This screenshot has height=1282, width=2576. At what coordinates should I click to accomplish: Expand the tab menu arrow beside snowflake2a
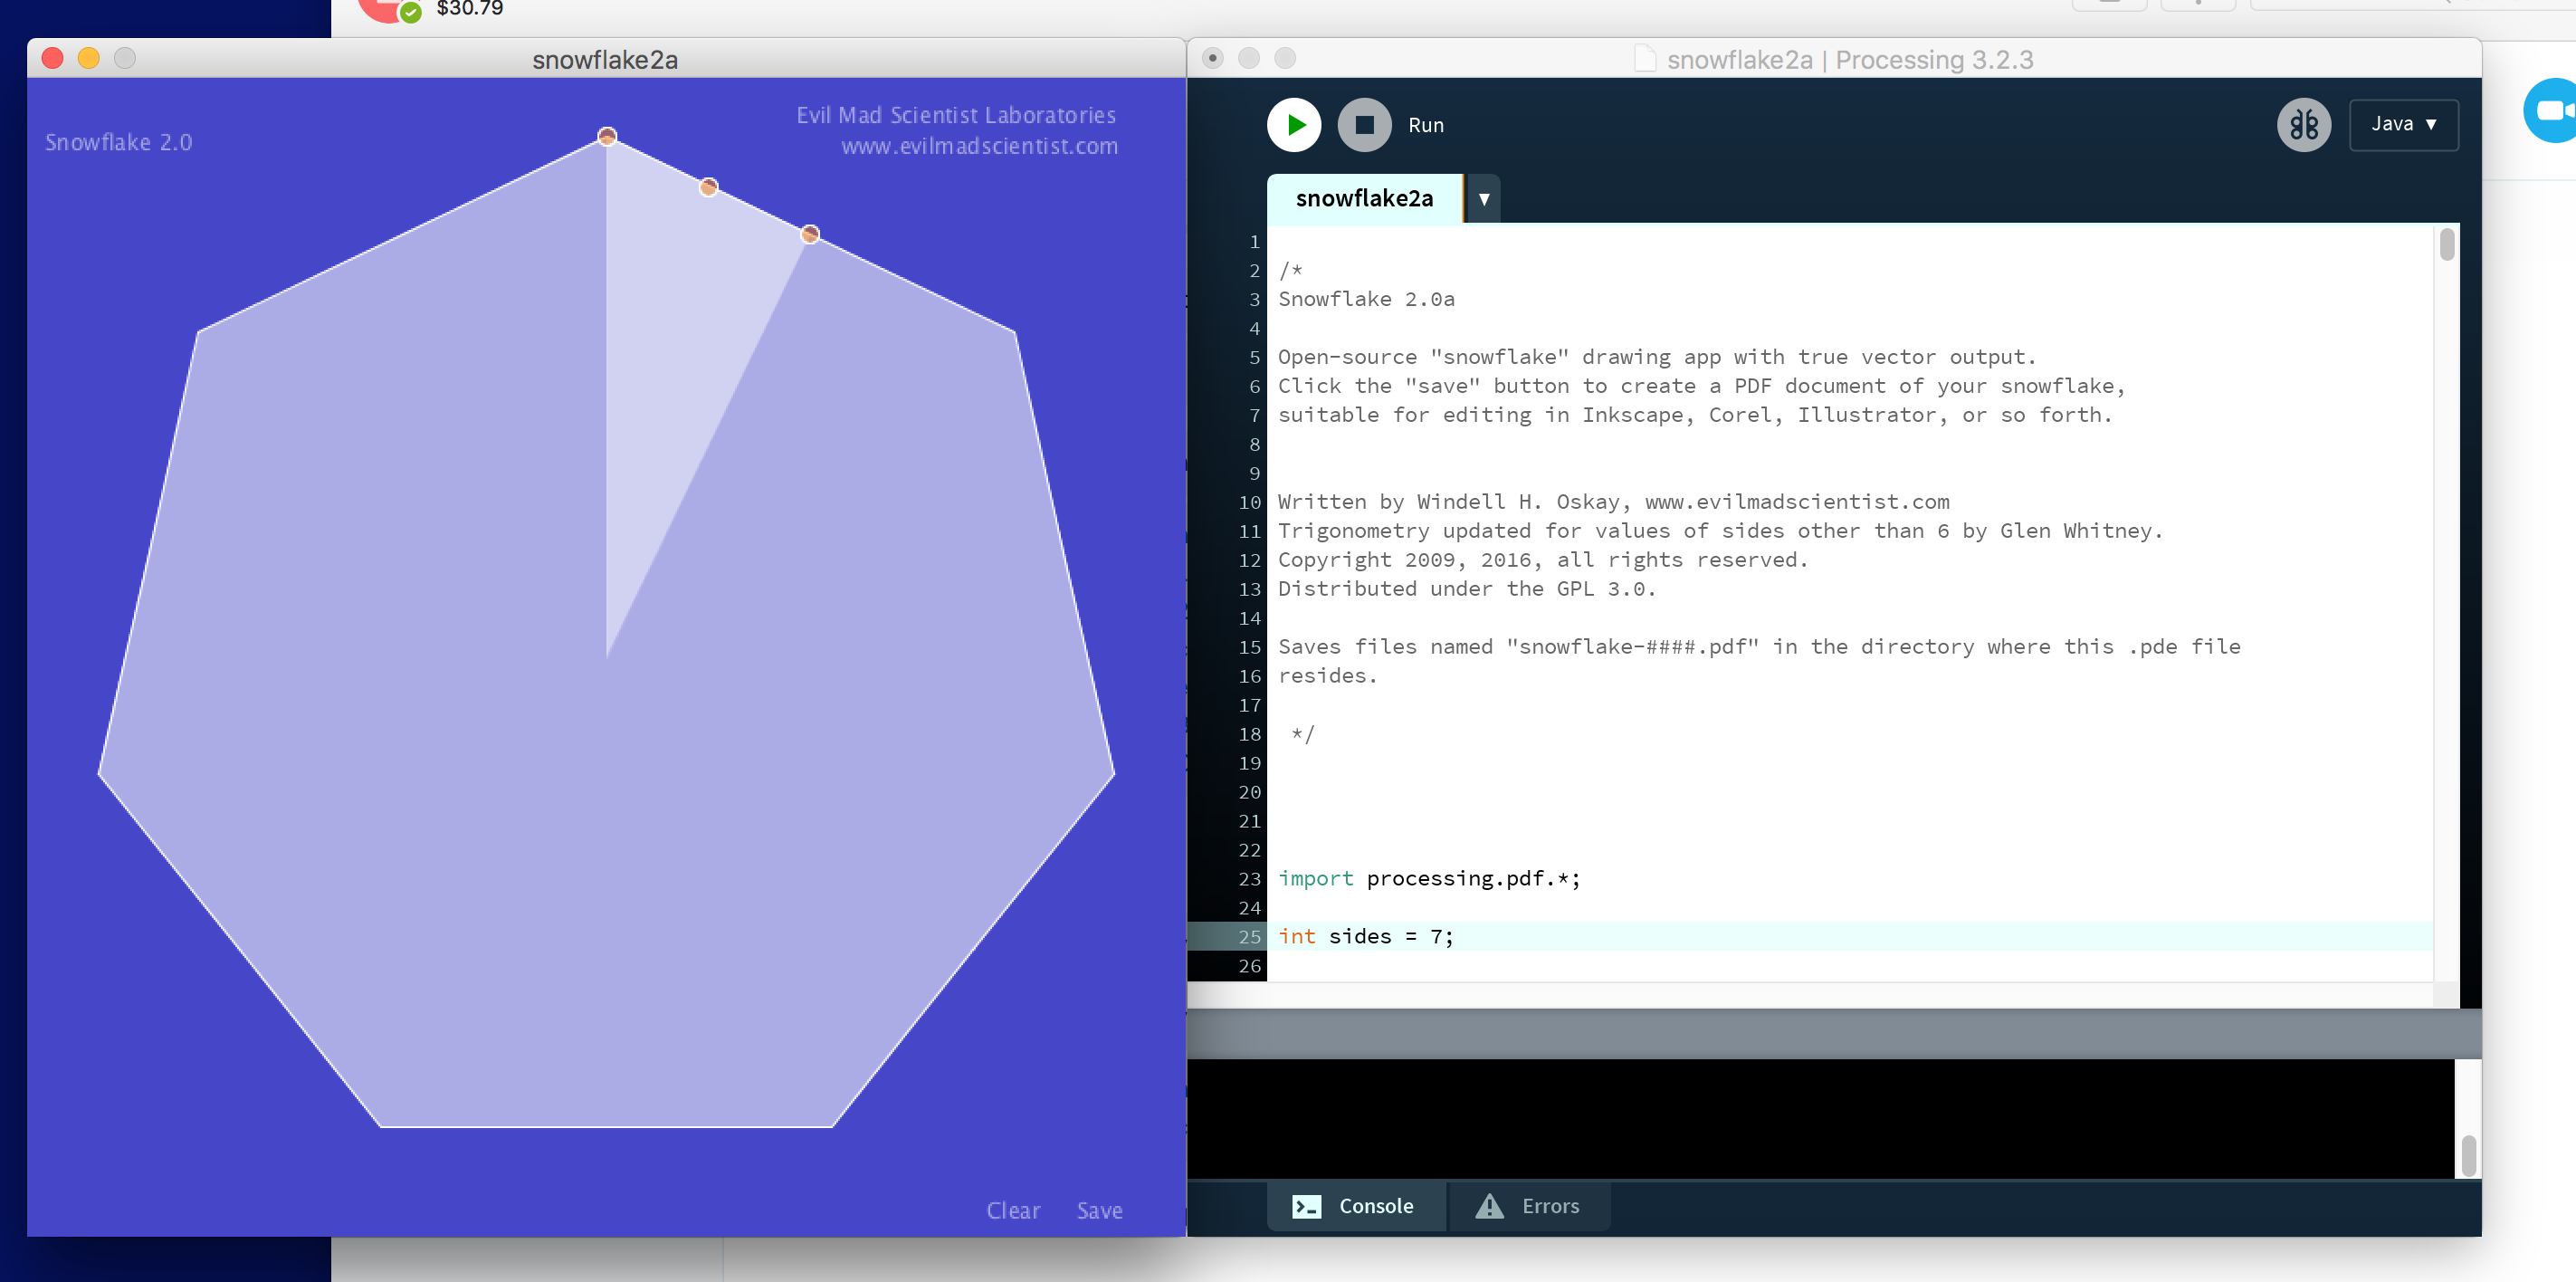point(1484,199)
